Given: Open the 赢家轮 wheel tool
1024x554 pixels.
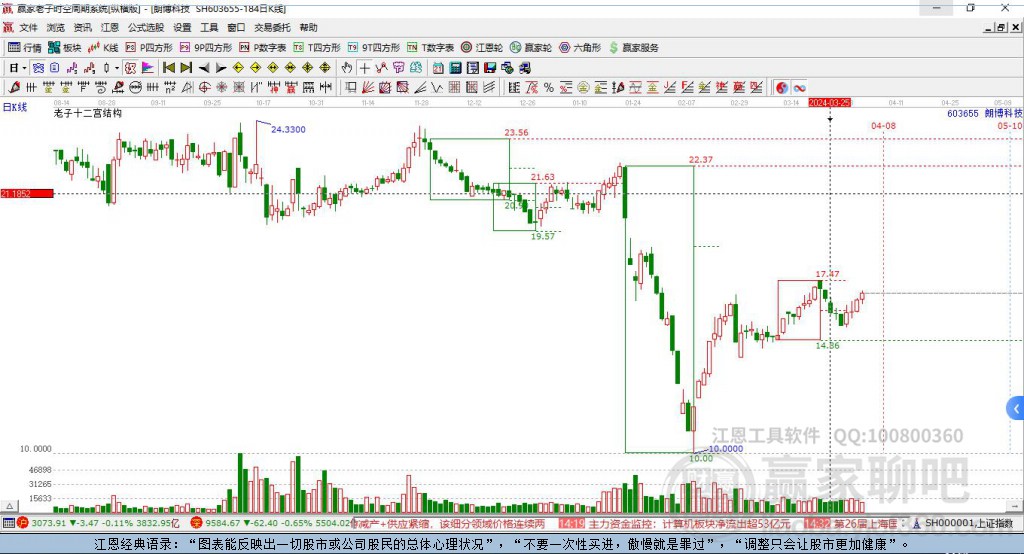Looking at the screenshot, I should (x=531, y=48).
